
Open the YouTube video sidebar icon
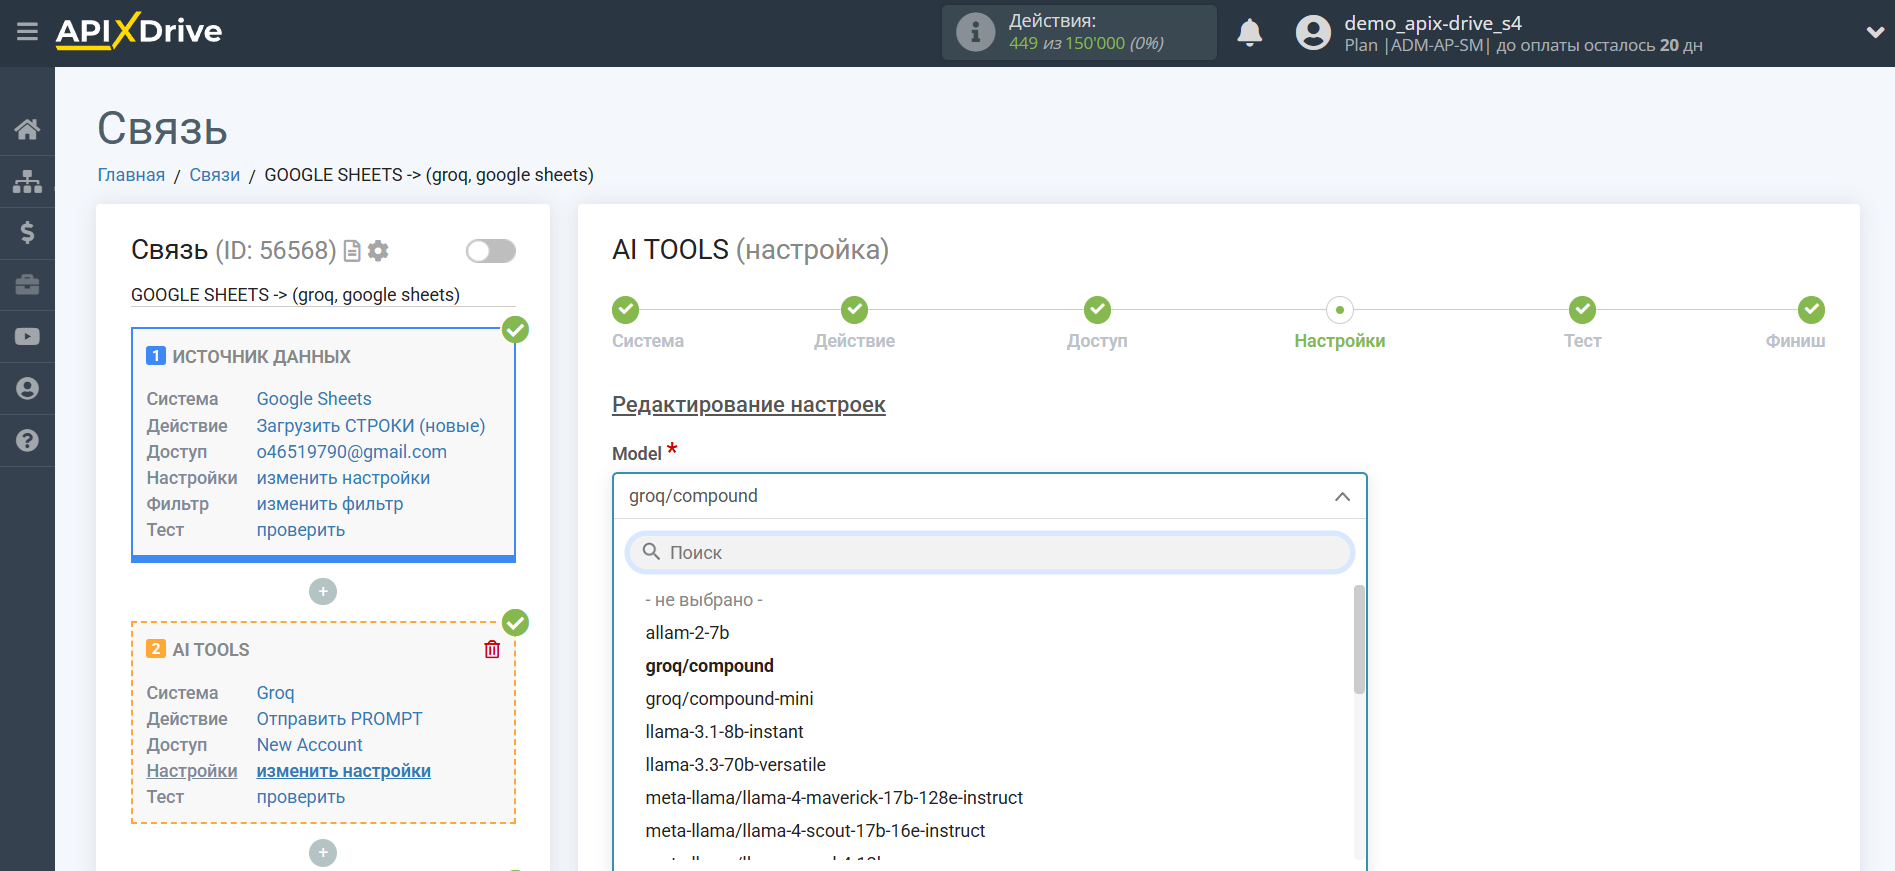pyautogui.click(x=27, y=337)
